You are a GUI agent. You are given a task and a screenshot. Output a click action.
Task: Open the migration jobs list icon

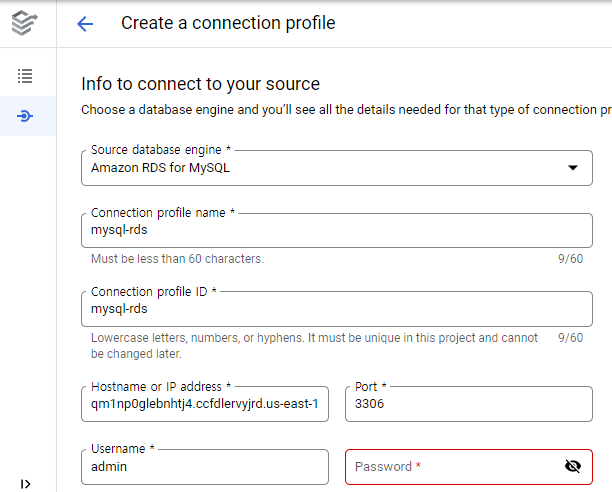click(x=25, y=76)
